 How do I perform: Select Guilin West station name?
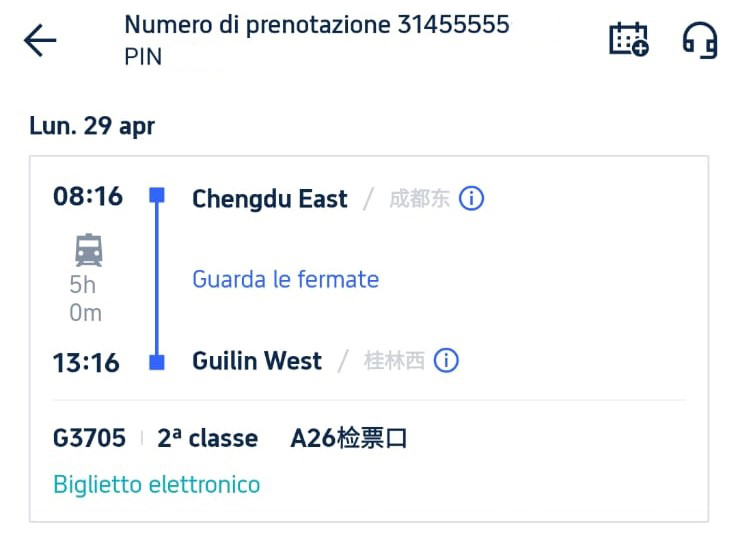click(257, 361)
